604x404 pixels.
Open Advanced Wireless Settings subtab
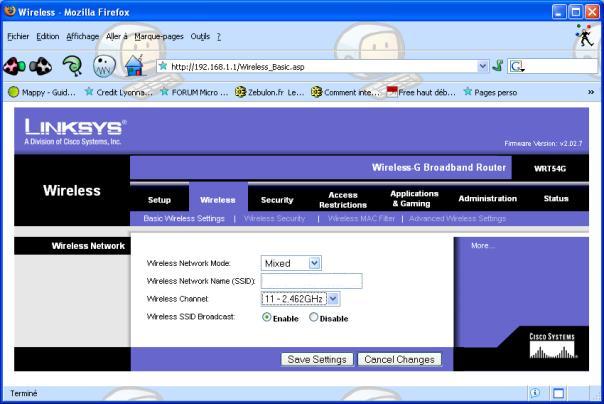[x=457, y=218]
